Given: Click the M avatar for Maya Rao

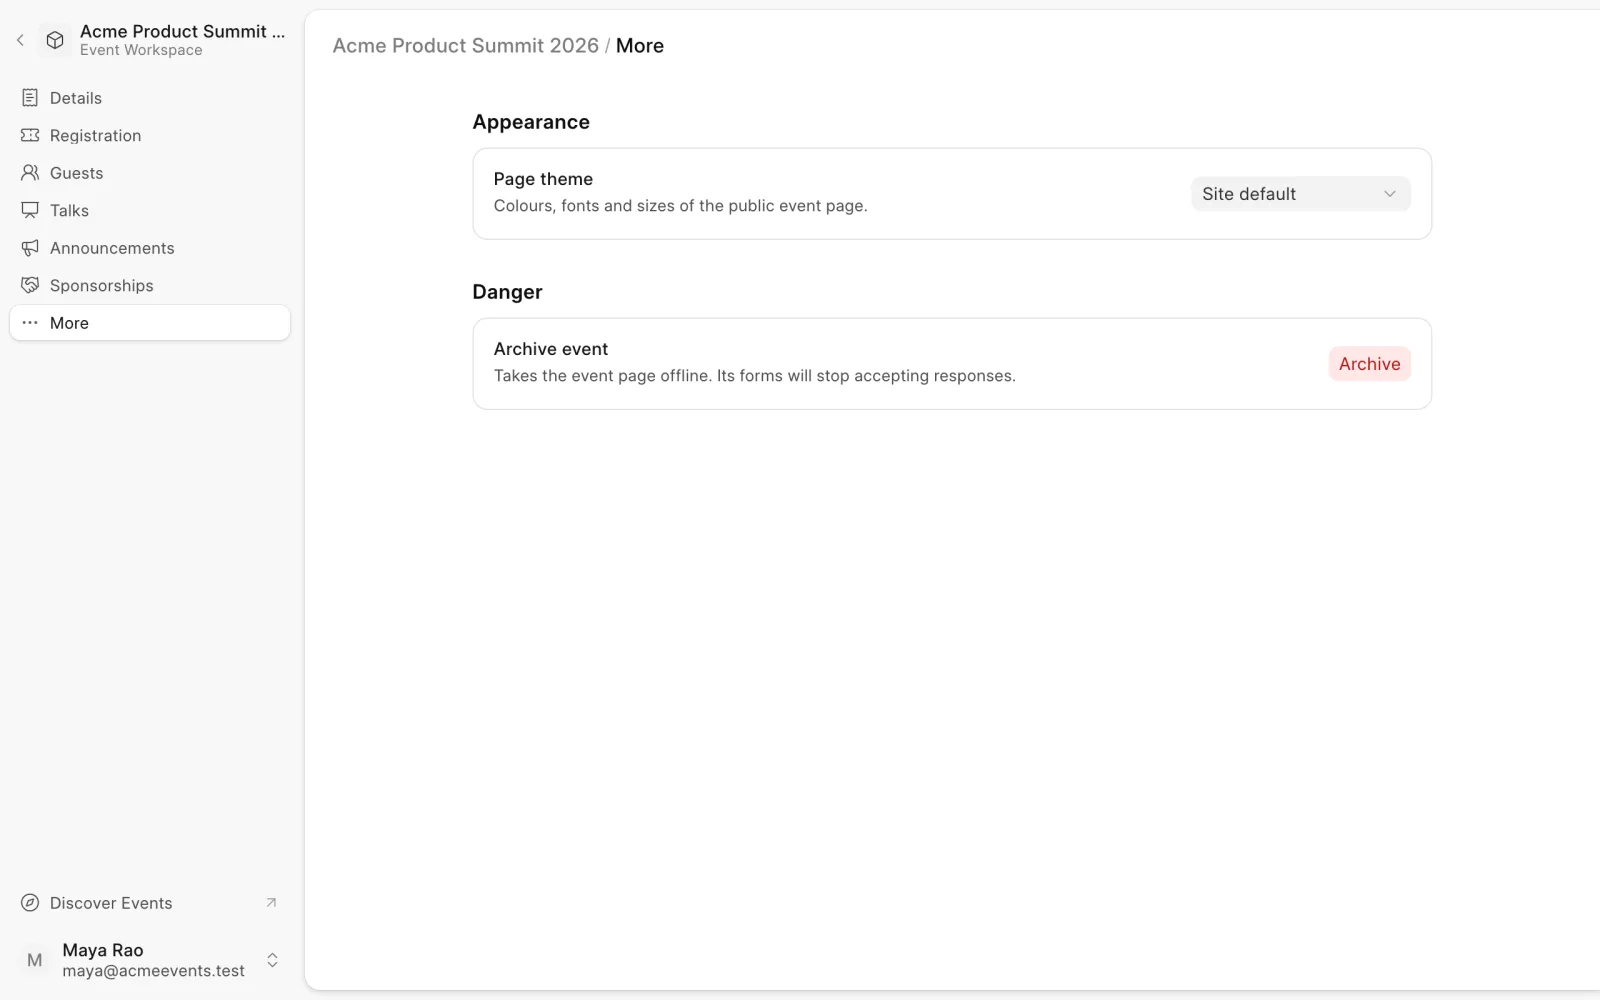Looking at the screenshot, I should tap(35, 960).
